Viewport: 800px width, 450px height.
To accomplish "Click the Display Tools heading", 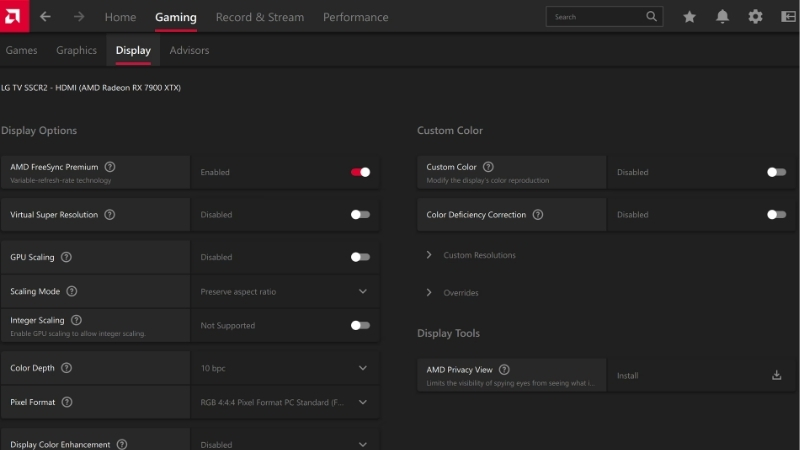I will (x=448, y=333).
